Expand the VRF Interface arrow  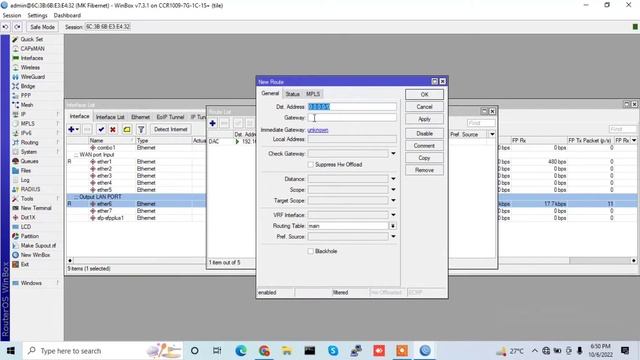pyautogui.click(x=393, y=215)
